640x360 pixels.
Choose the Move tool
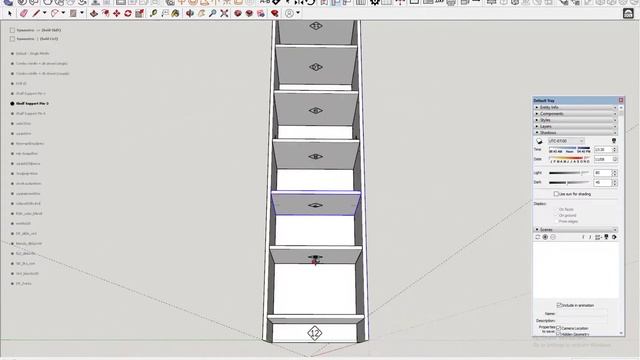click(x=117, y=13)
